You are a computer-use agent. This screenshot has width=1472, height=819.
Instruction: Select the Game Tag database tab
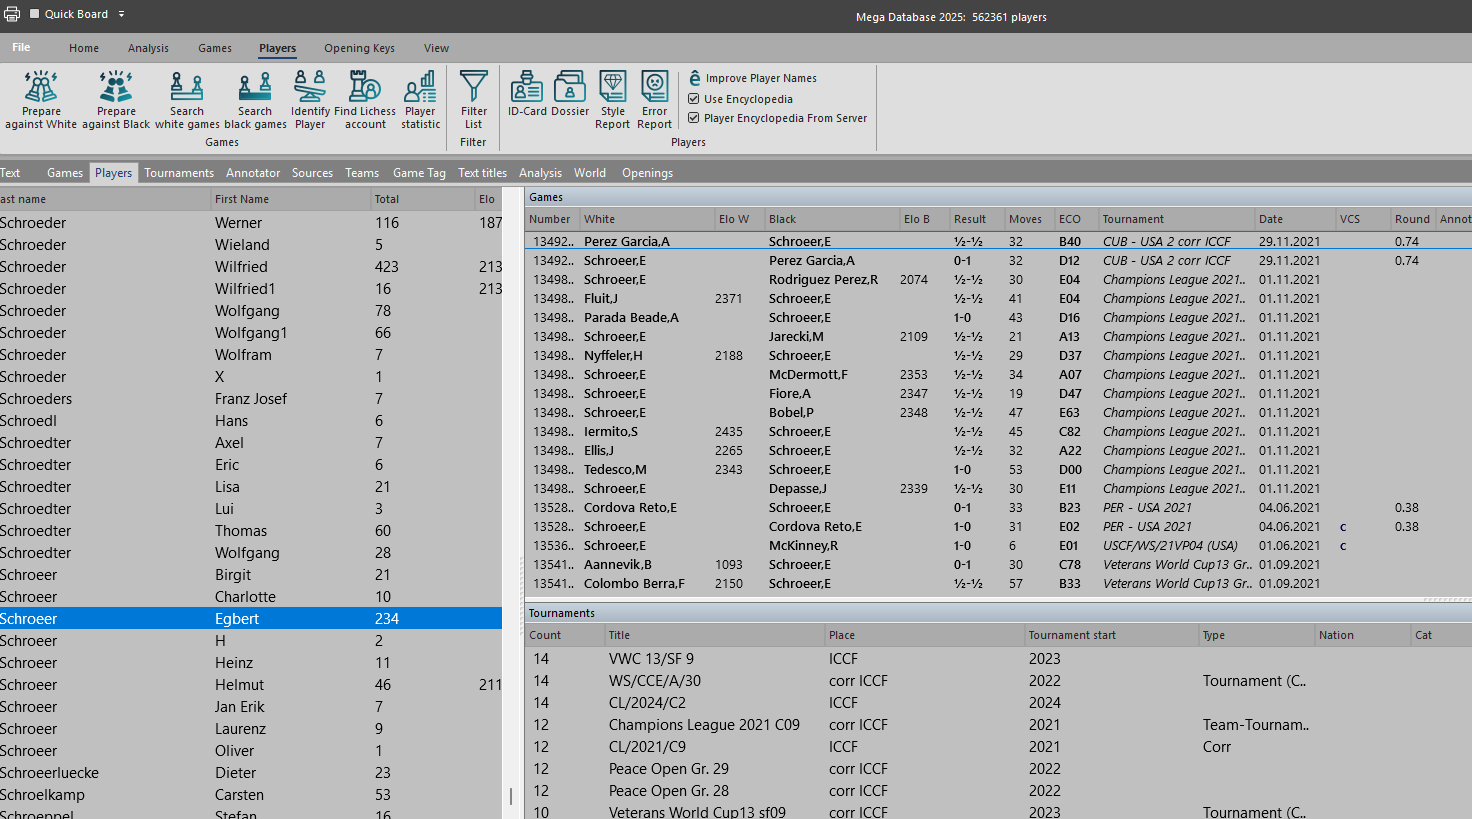[419, 173]
